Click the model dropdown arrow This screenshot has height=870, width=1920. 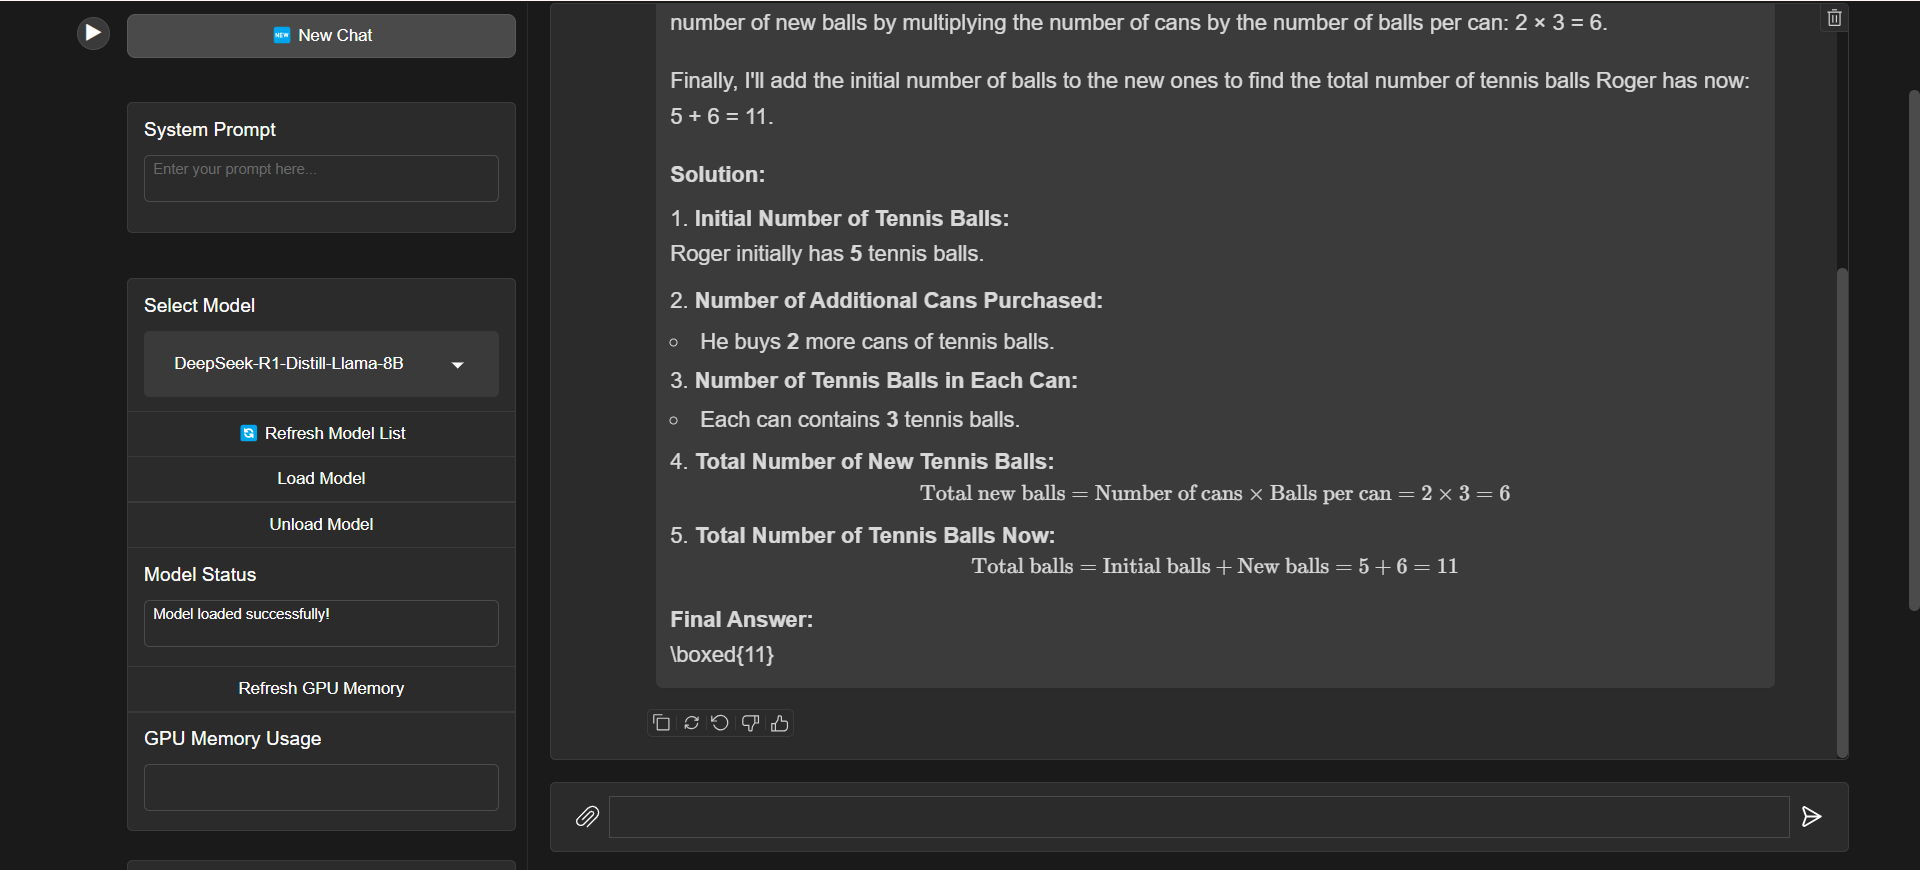click(458, 365)
